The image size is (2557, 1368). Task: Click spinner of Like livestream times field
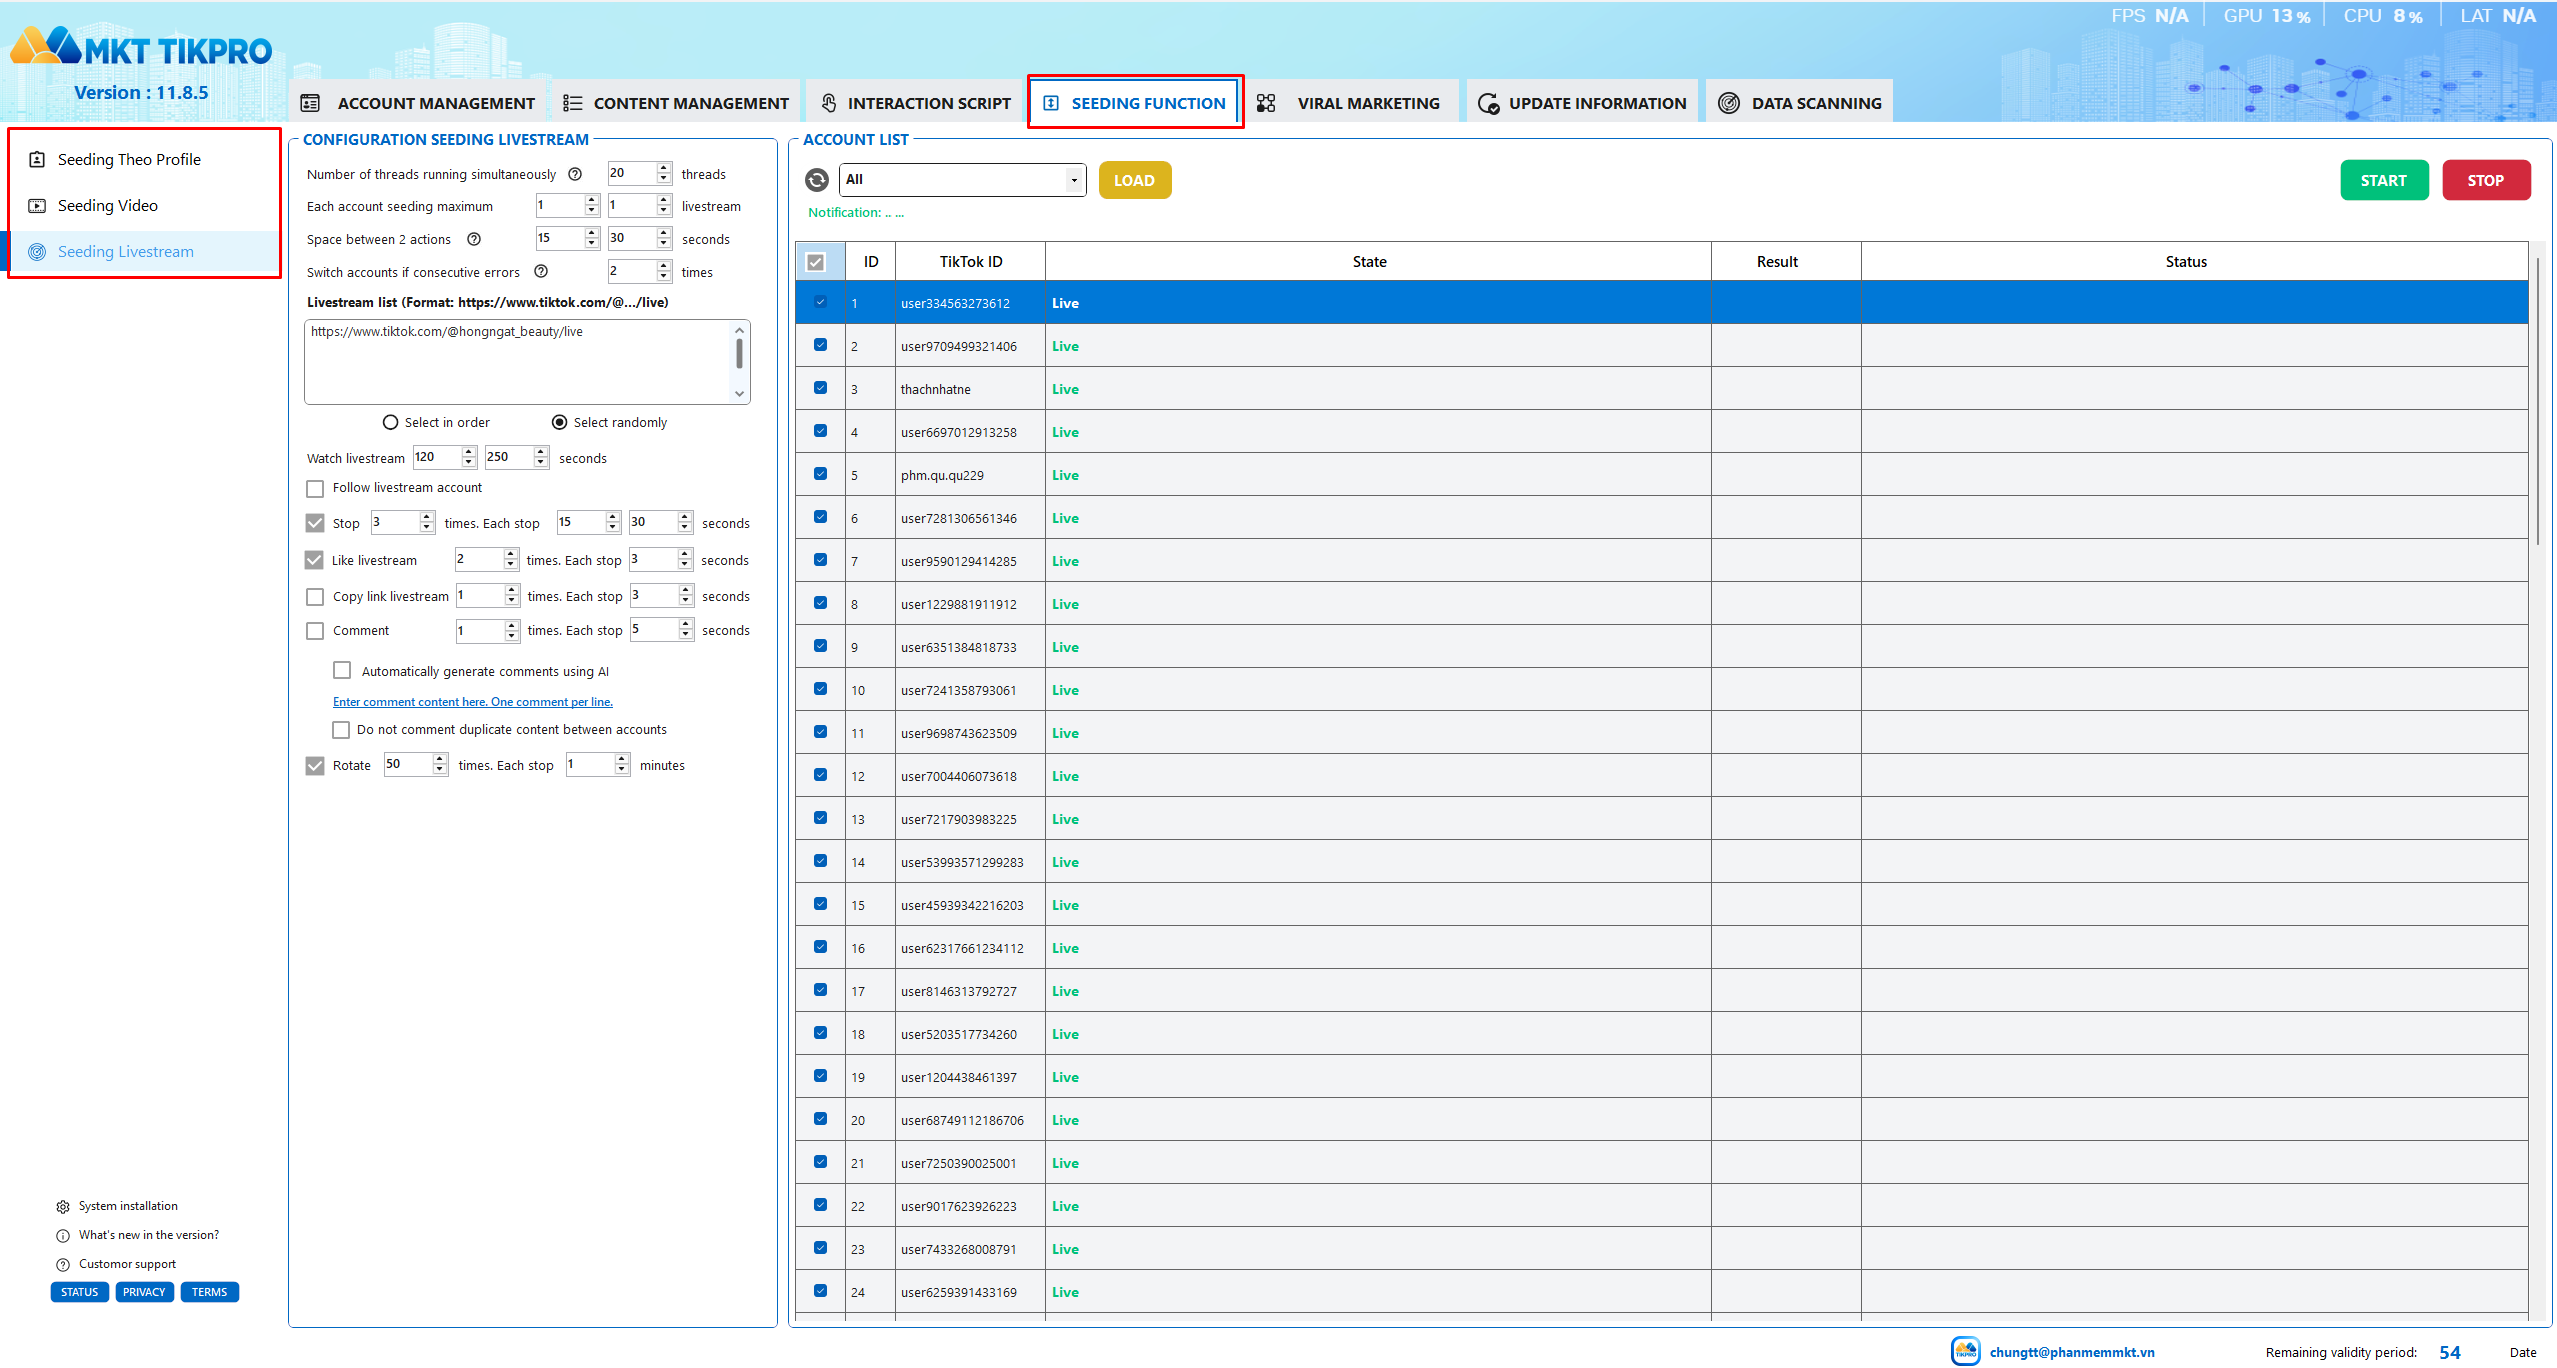click(x=511, y=560)
